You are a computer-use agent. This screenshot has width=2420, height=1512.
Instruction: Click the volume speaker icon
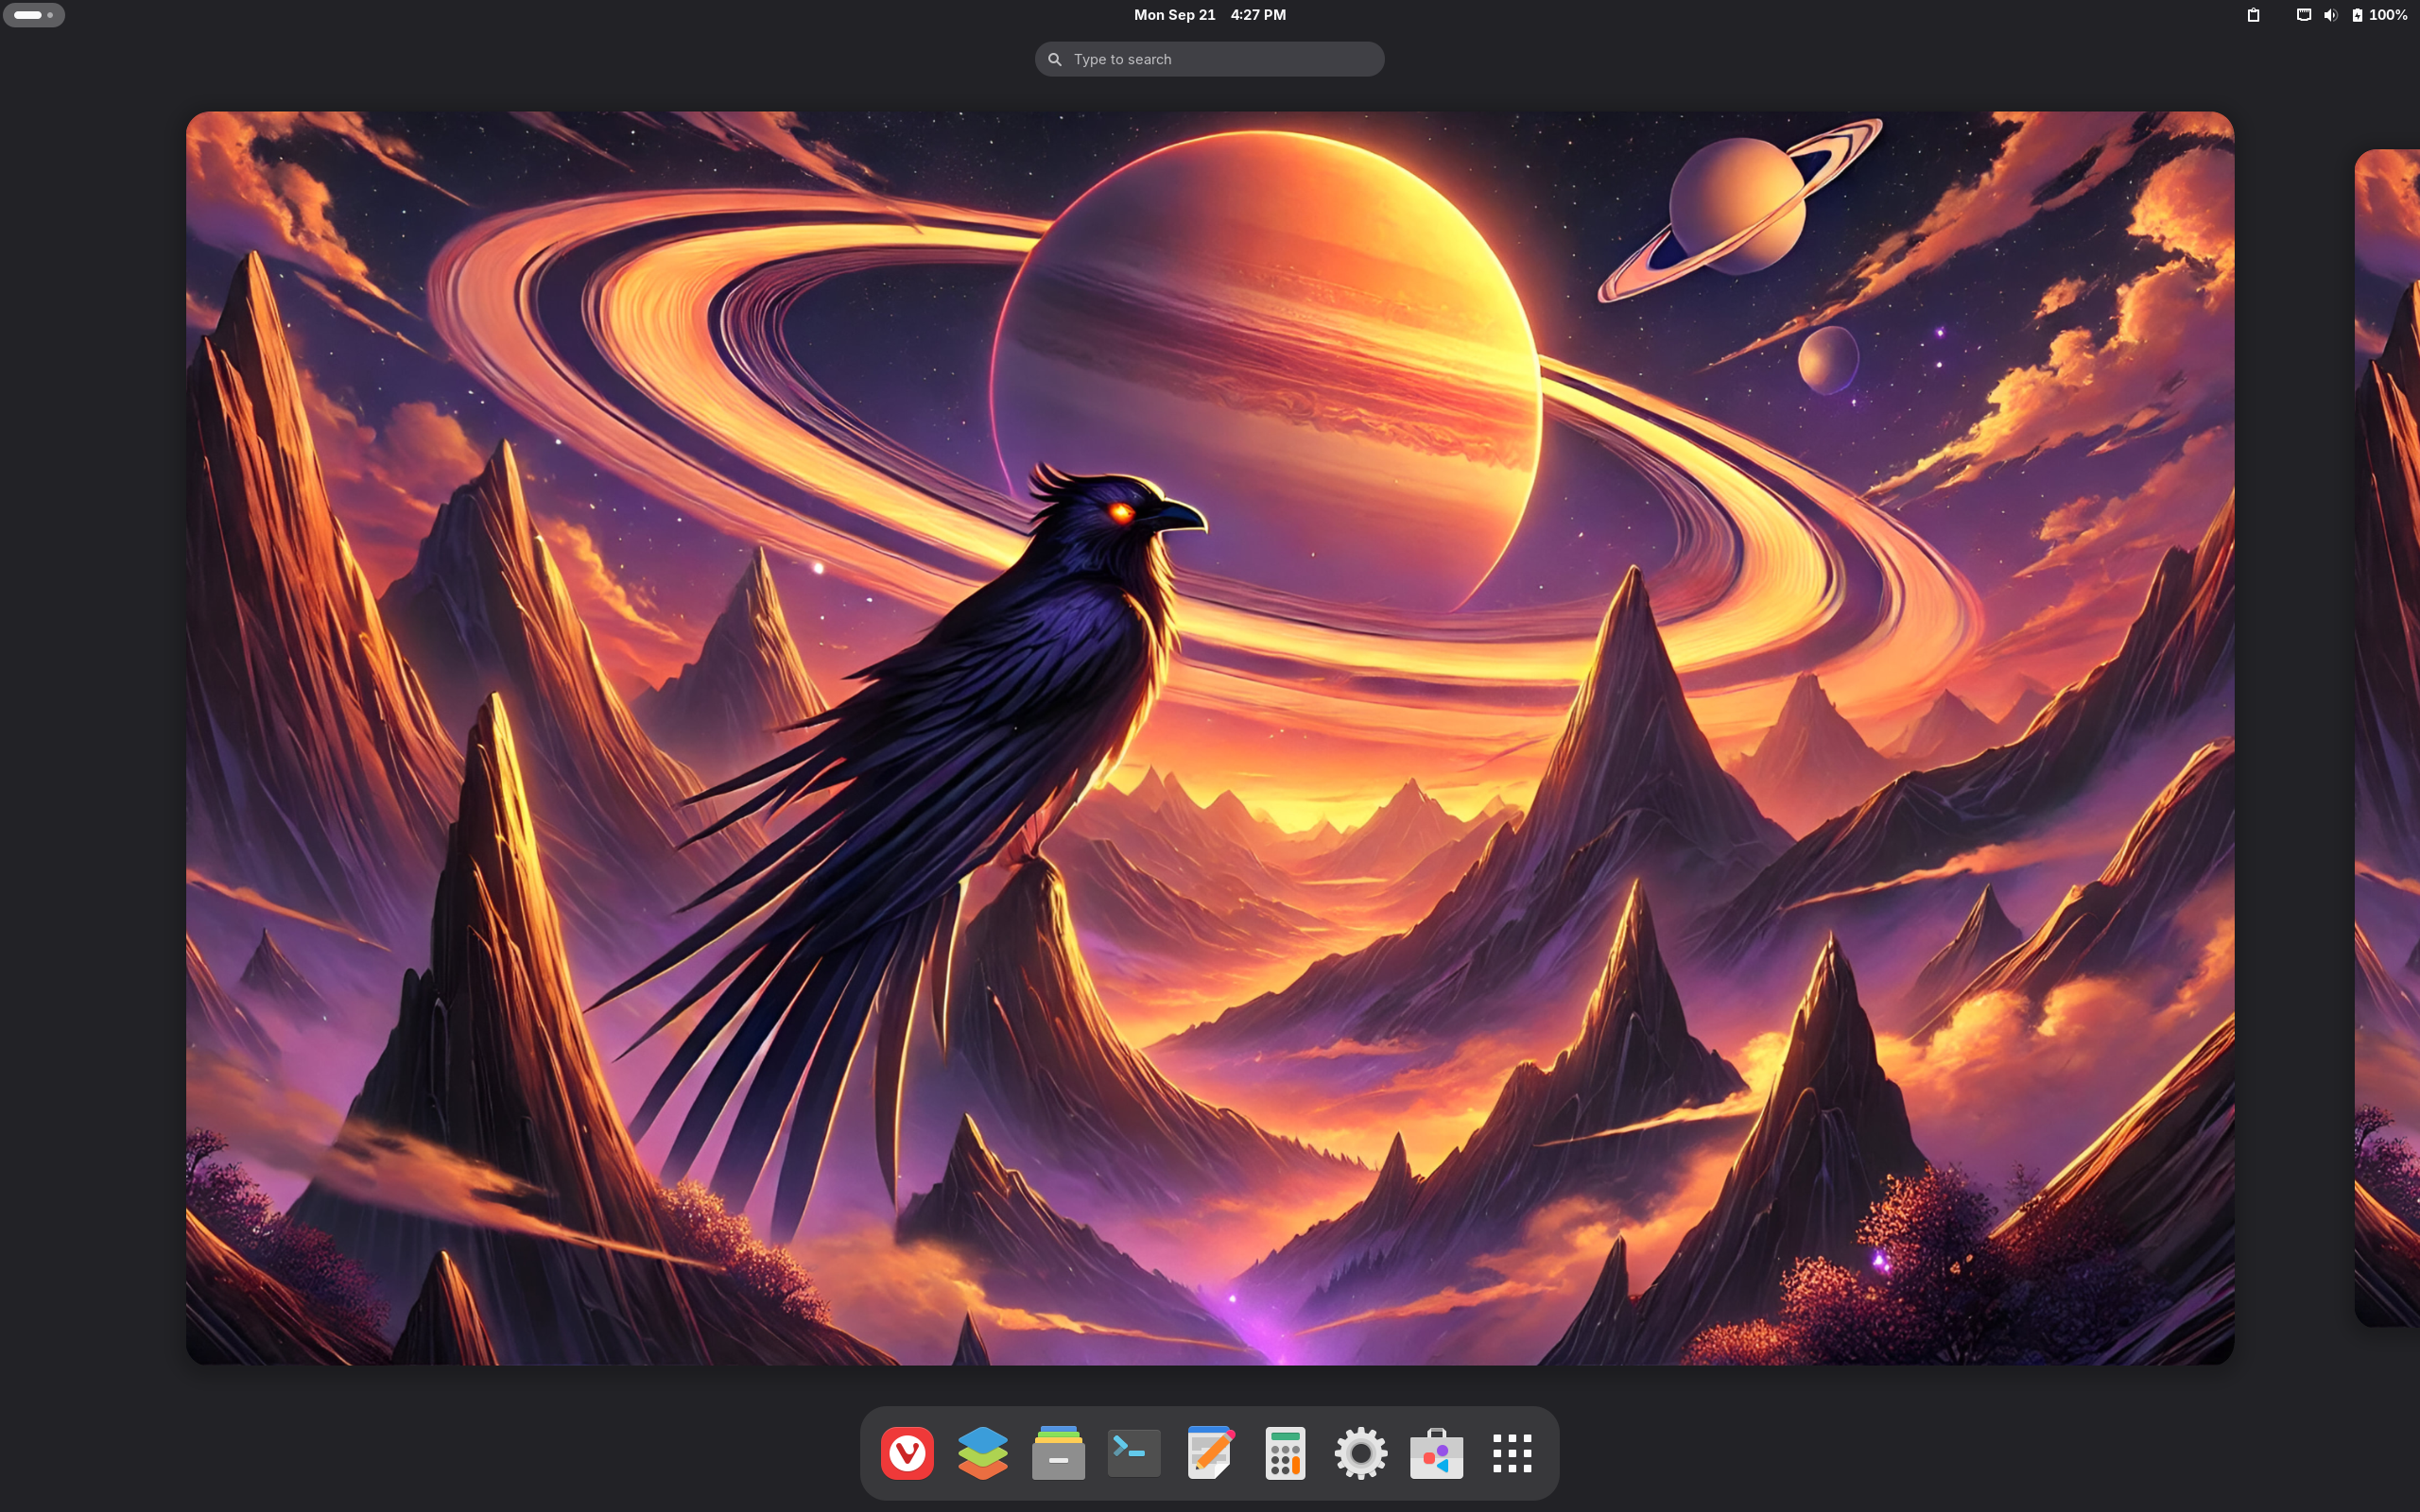(2330, 15)
